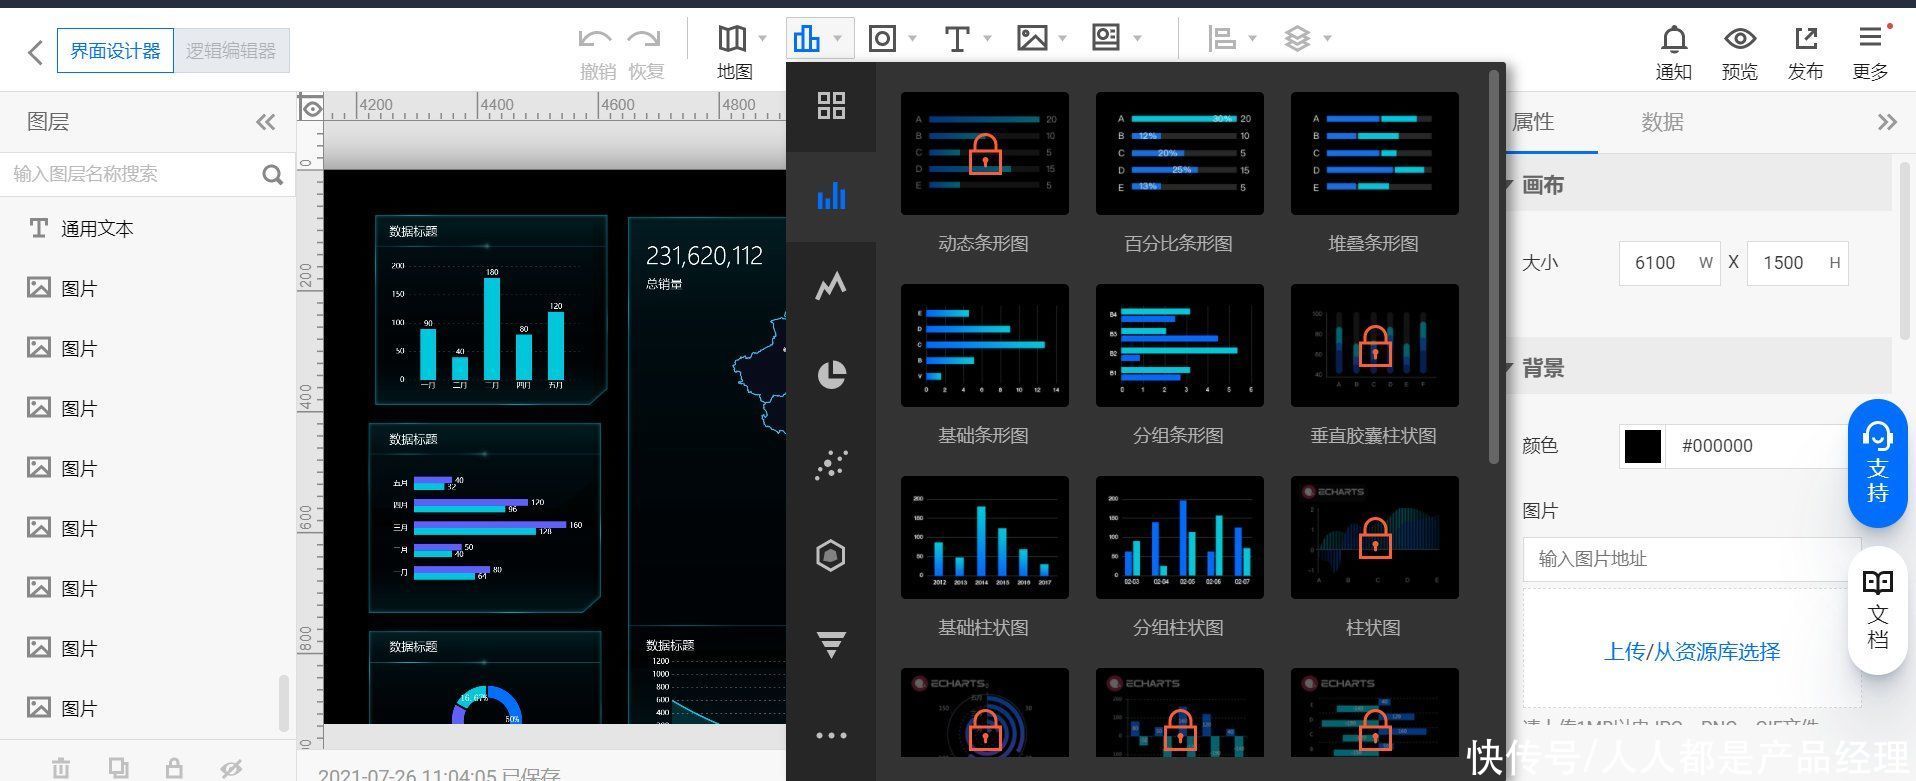Select the hexagon chart category icon
Screen dimensions: 1916x781
pos(831,555)
